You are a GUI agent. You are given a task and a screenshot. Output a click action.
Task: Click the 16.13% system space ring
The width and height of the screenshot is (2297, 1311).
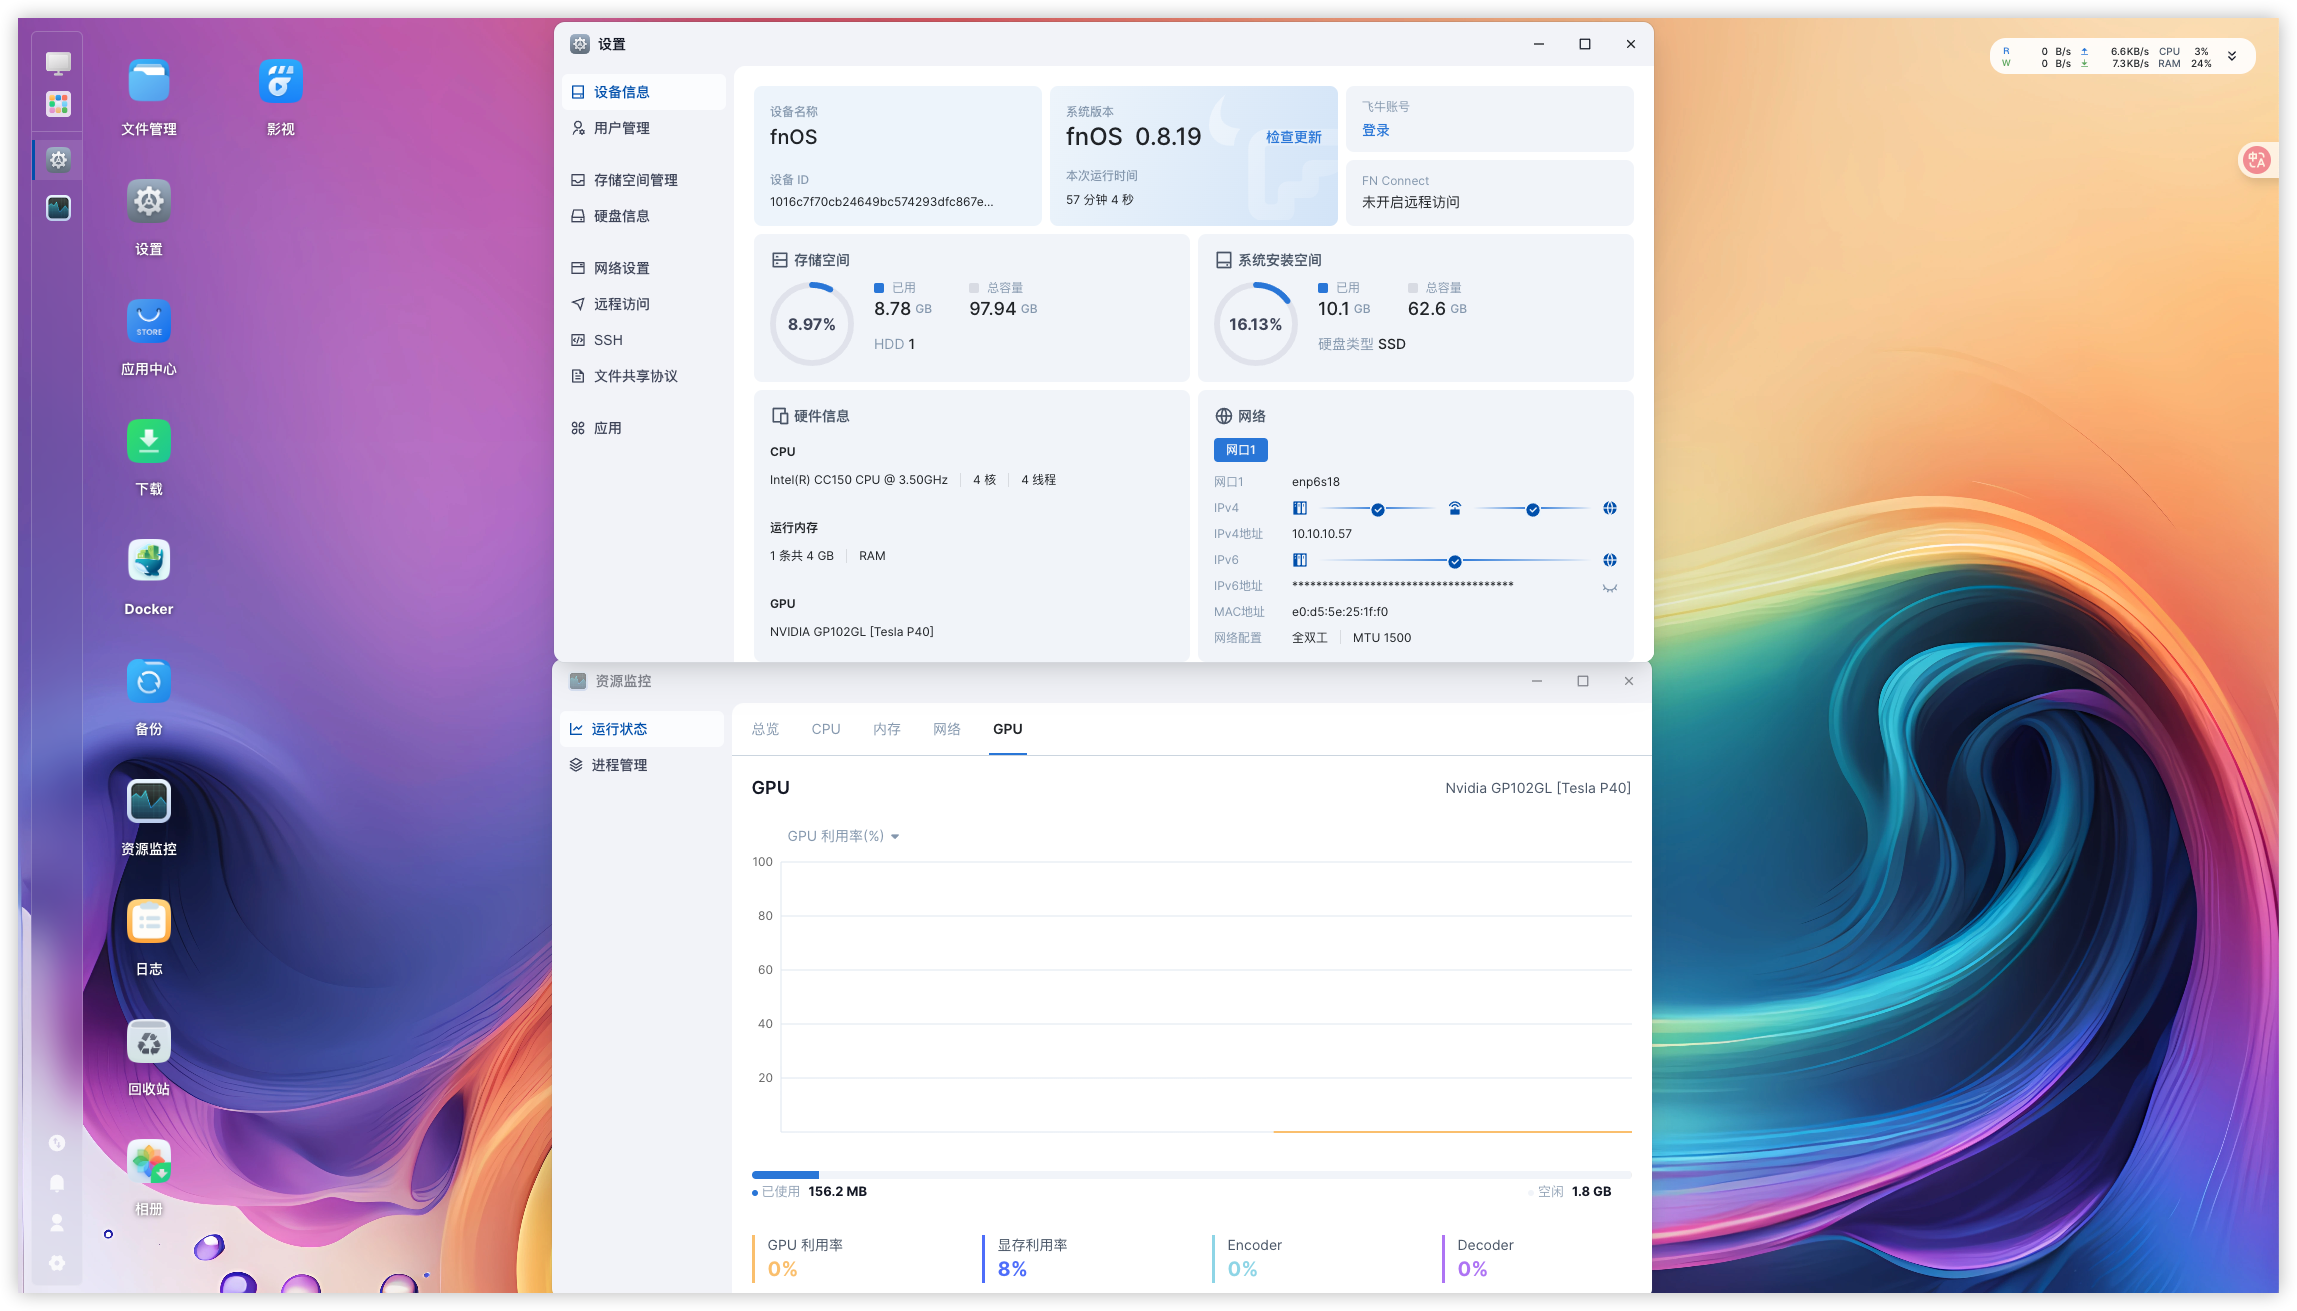[1255, 324]
